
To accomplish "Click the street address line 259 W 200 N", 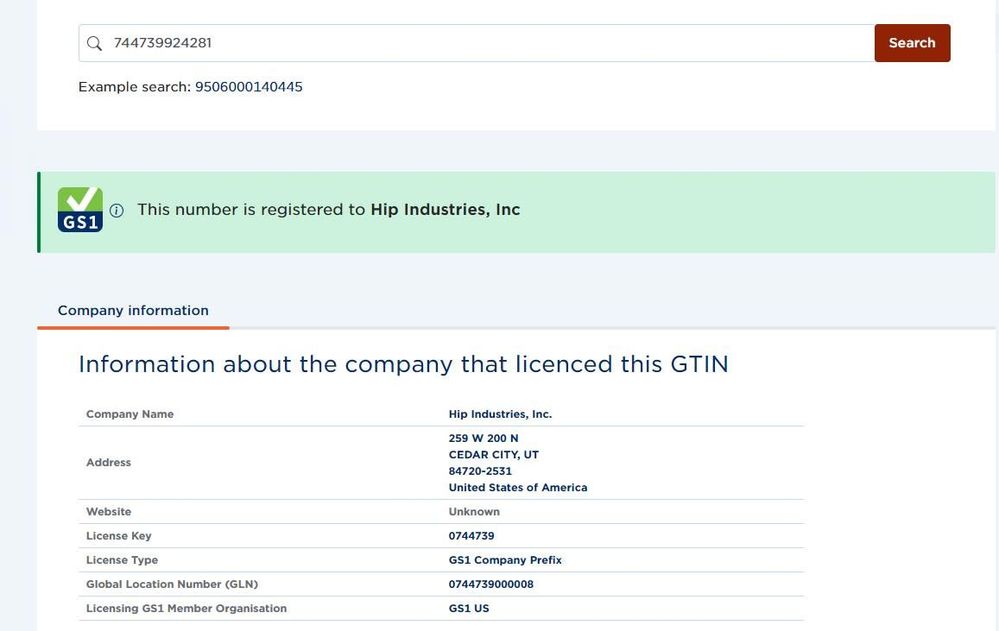I will tap(483, 439).
